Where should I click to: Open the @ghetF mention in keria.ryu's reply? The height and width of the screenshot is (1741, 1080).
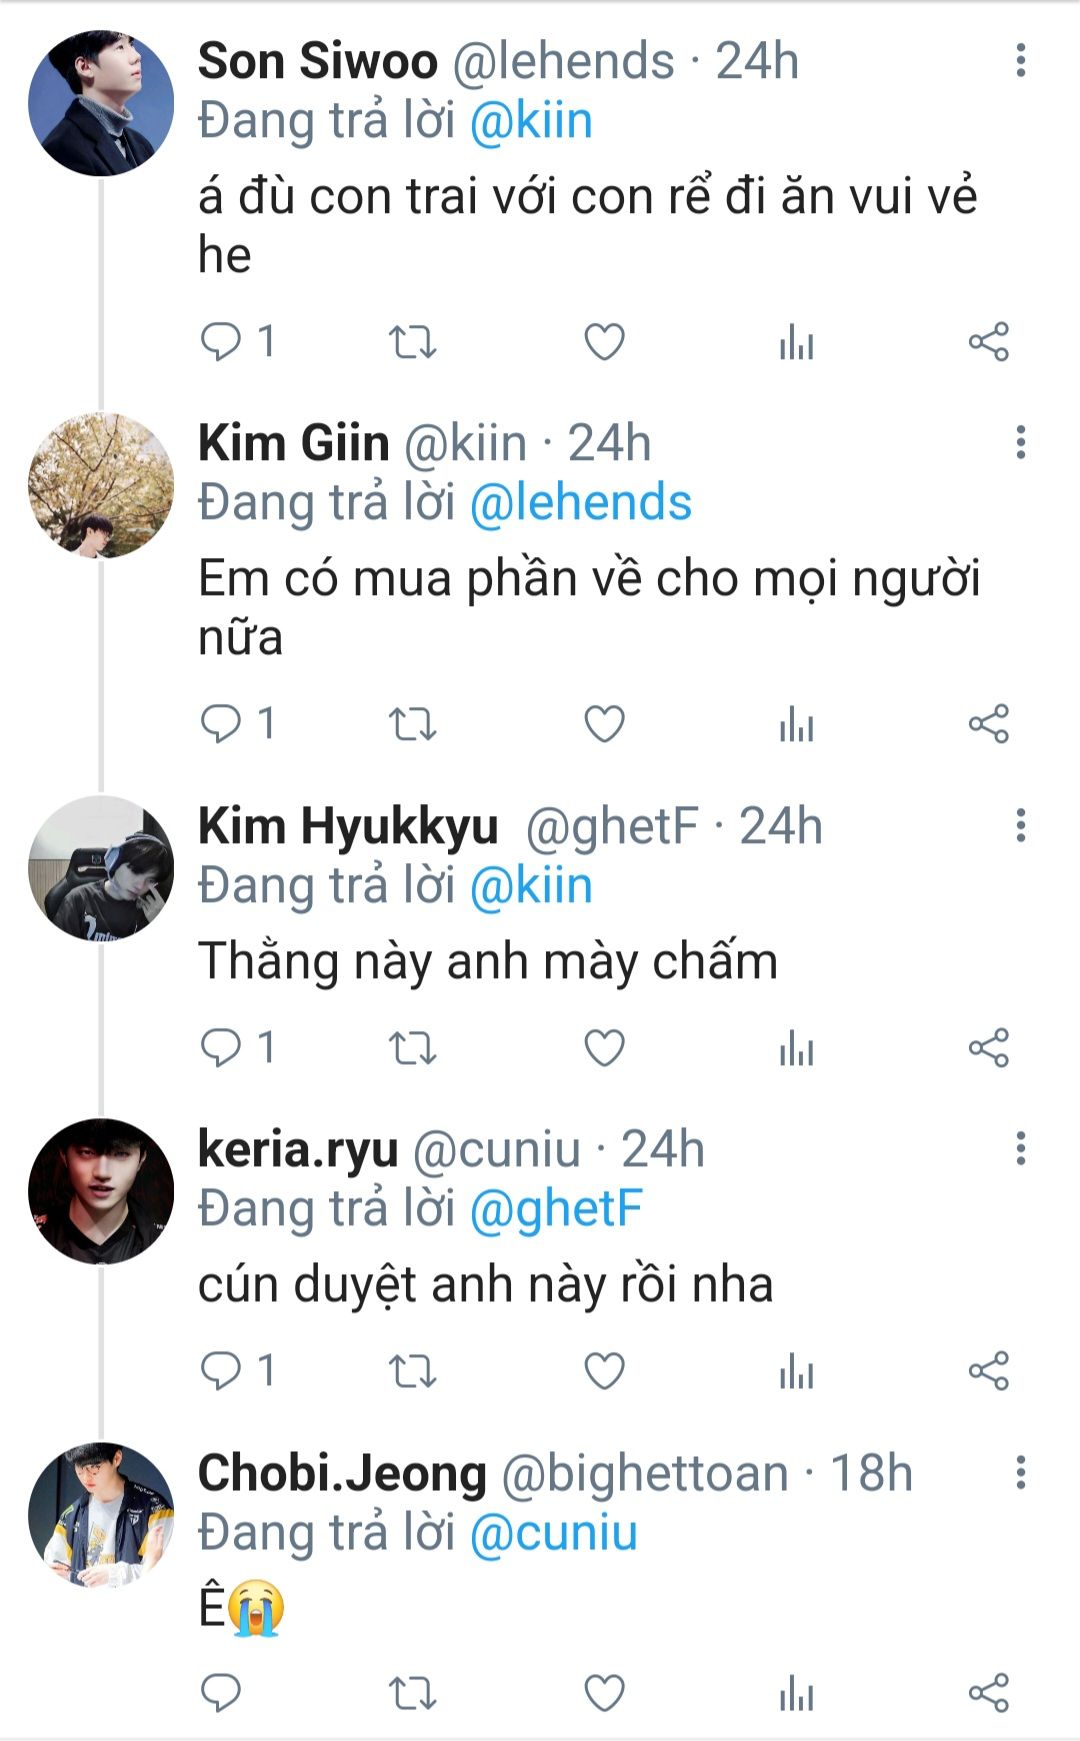click(555, 1209)
